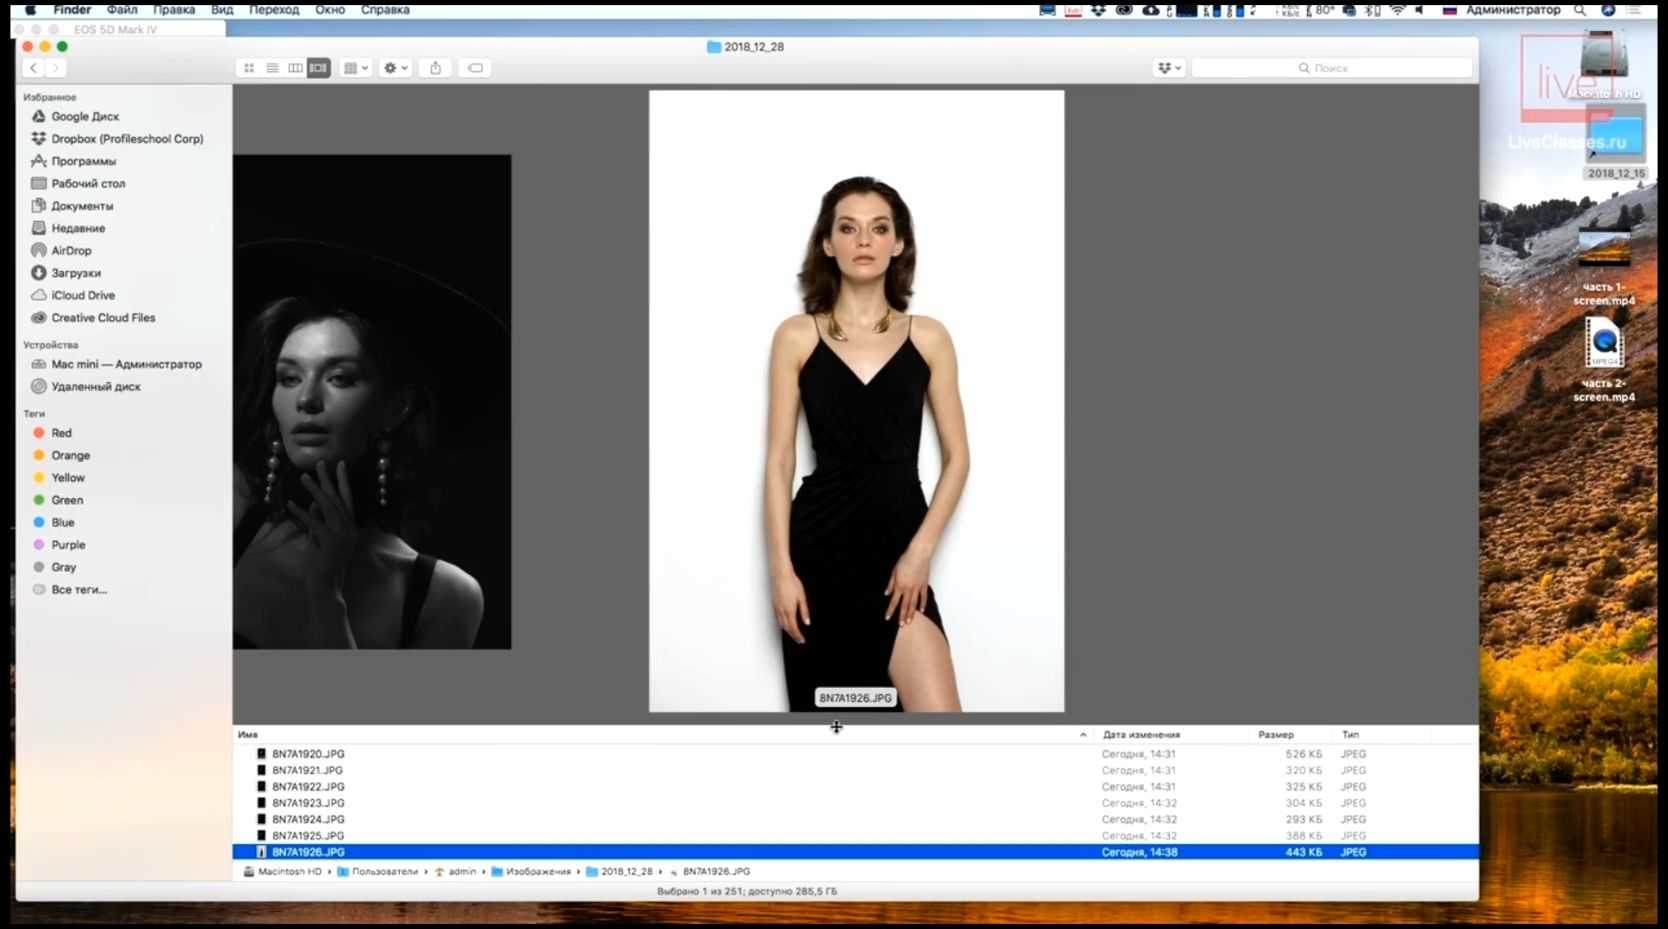Open the Администратор user menu
This screenshot has height=929, width=1668.
pos(1513,10)
